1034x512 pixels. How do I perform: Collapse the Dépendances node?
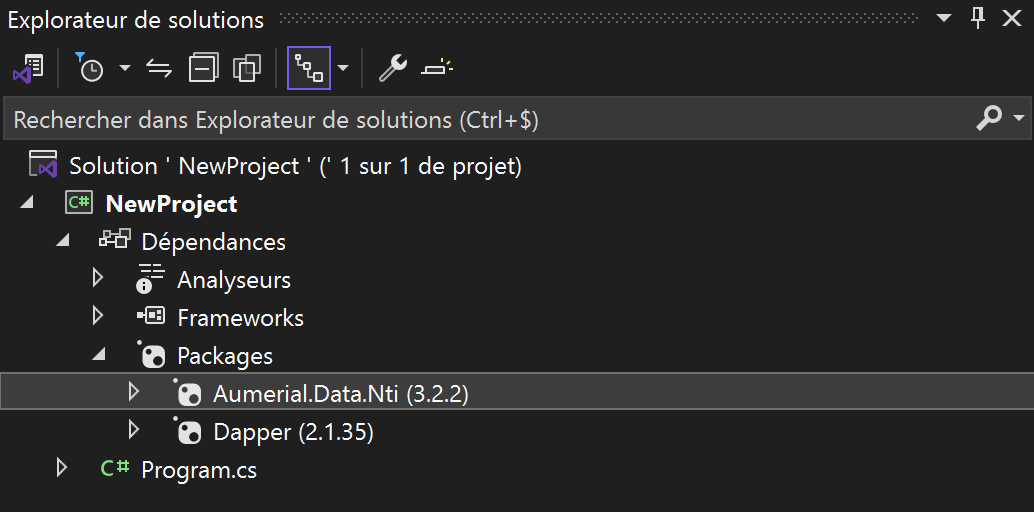click(62, 242)
